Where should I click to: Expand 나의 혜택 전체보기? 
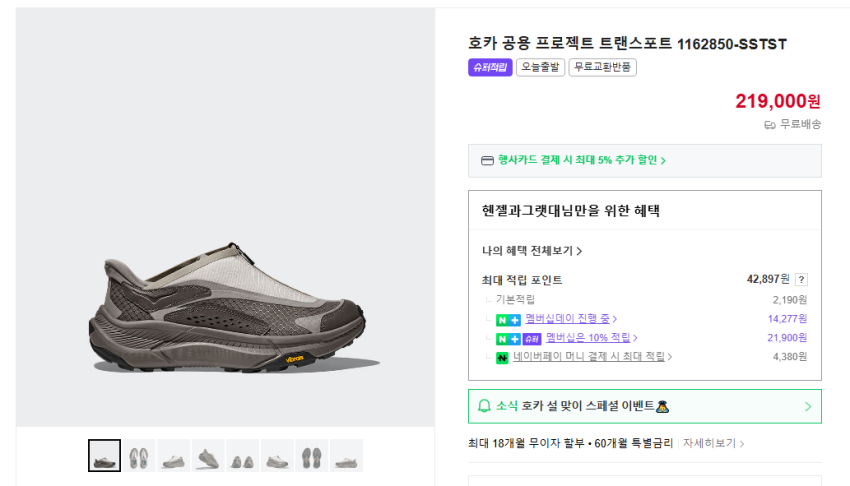pyautogui.click(x=531, y=251)
